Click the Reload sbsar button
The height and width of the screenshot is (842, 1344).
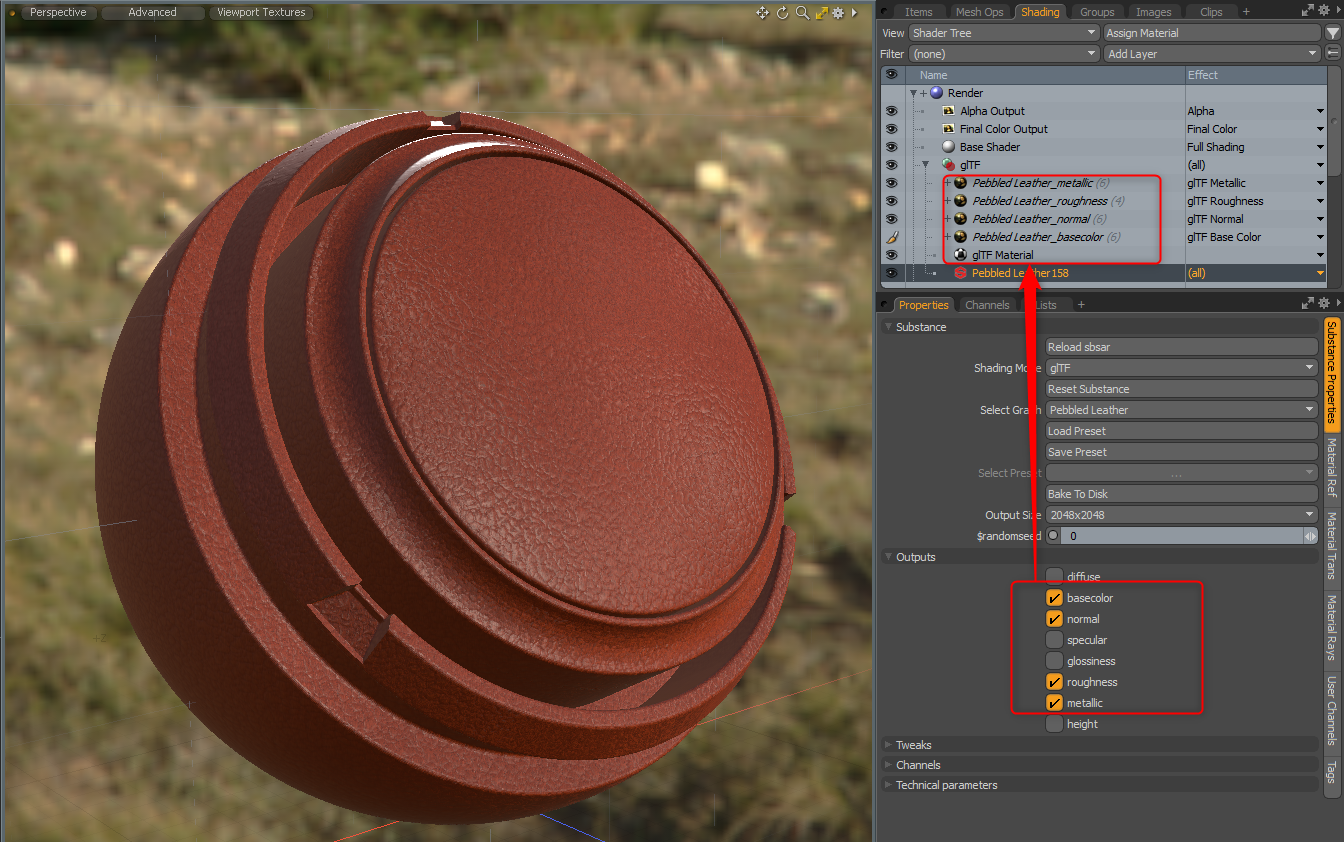click(1180, 346)
